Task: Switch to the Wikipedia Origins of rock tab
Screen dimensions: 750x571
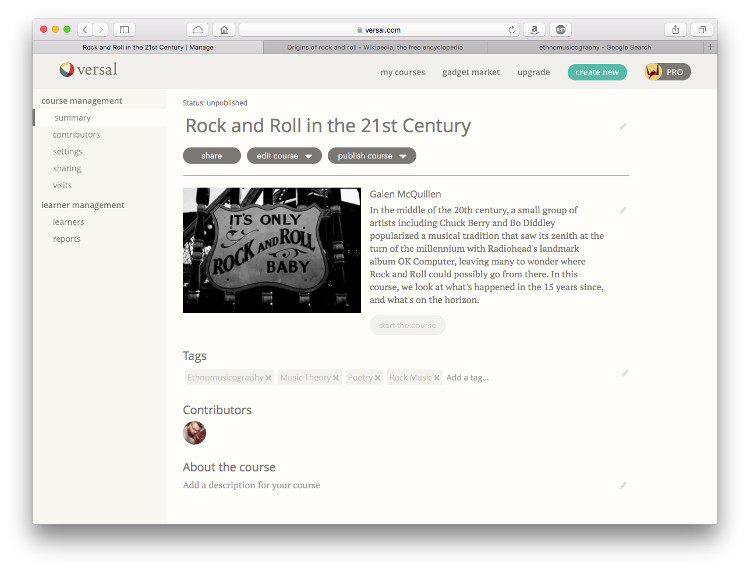Action: 375,47
